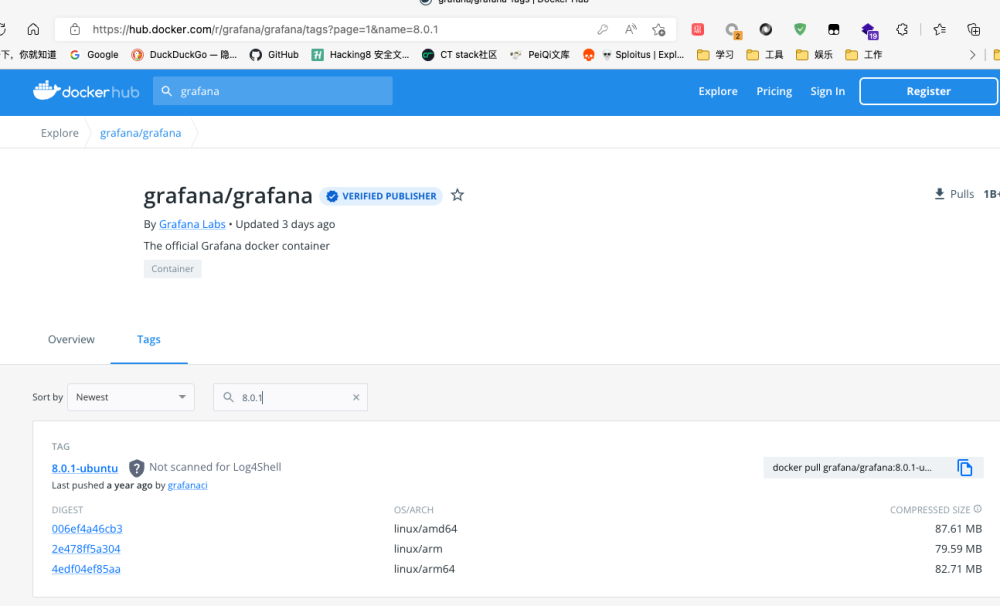The image size is (1000, 606).
Task: Open the Pricing page
Action: coord(774,91)
